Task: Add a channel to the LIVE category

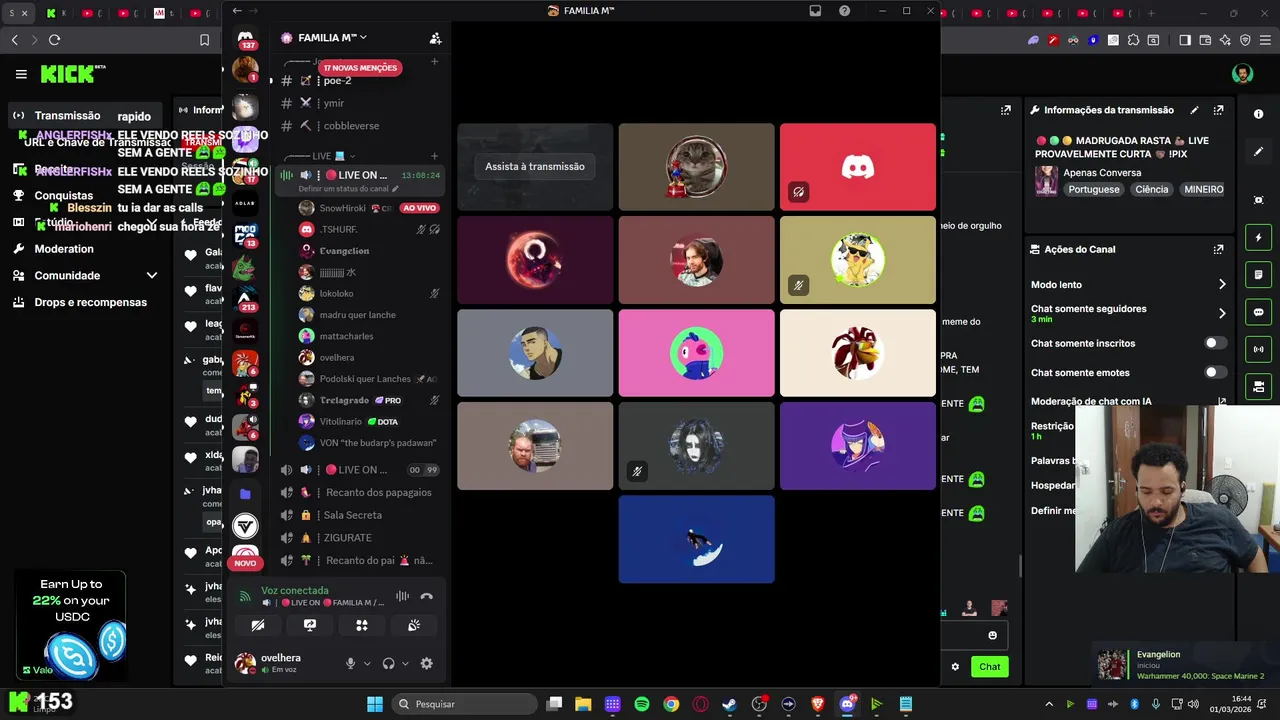Action: [x=434, y=156]
